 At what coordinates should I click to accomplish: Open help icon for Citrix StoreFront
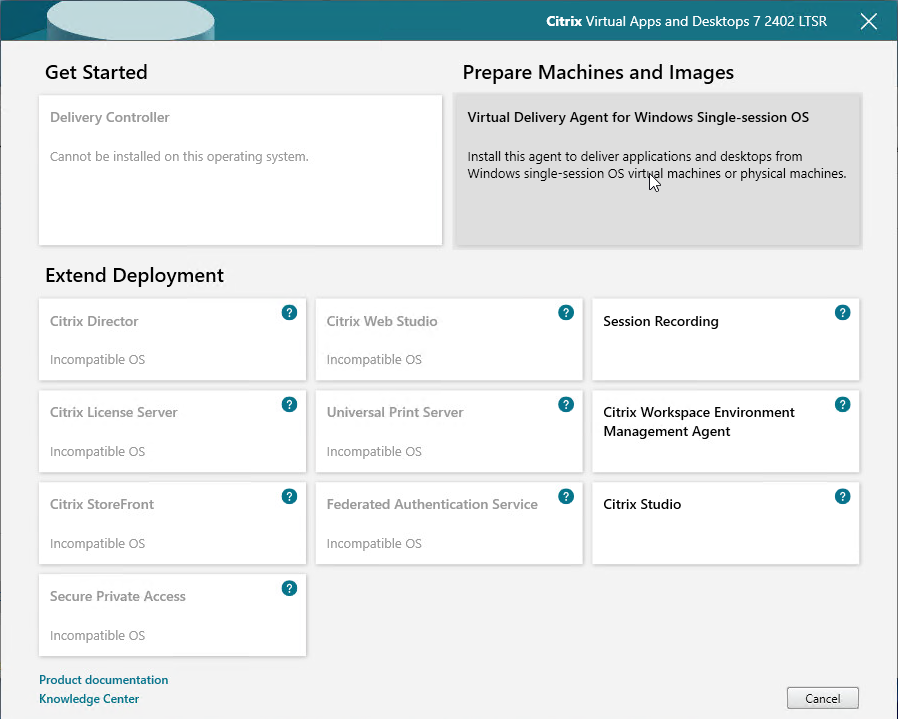pyautogui.click(x=289, y=496)
